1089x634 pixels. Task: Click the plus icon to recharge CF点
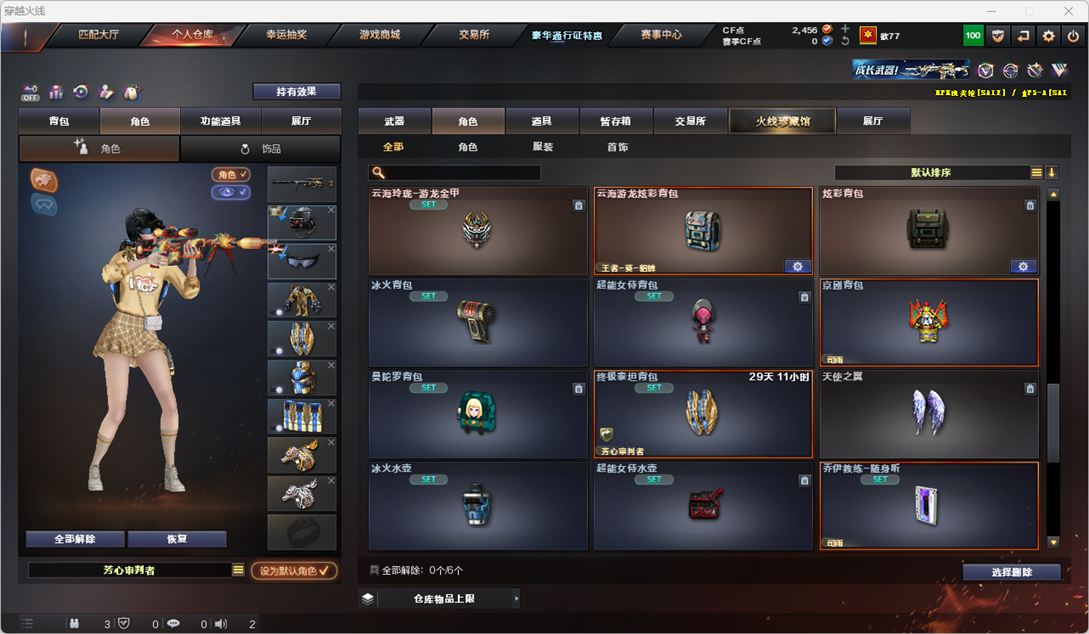pos(845,29)
